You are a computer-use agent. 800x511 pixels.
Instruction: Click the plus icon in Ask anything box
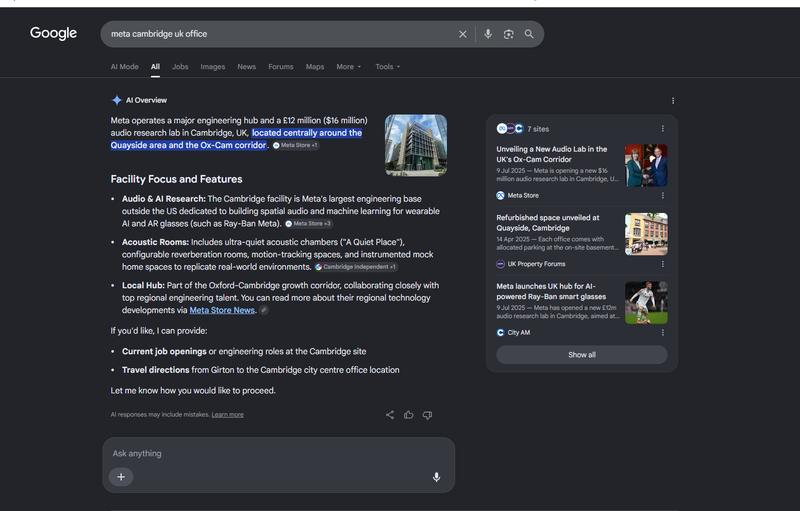pyautogui.click(x=121, y=477)
